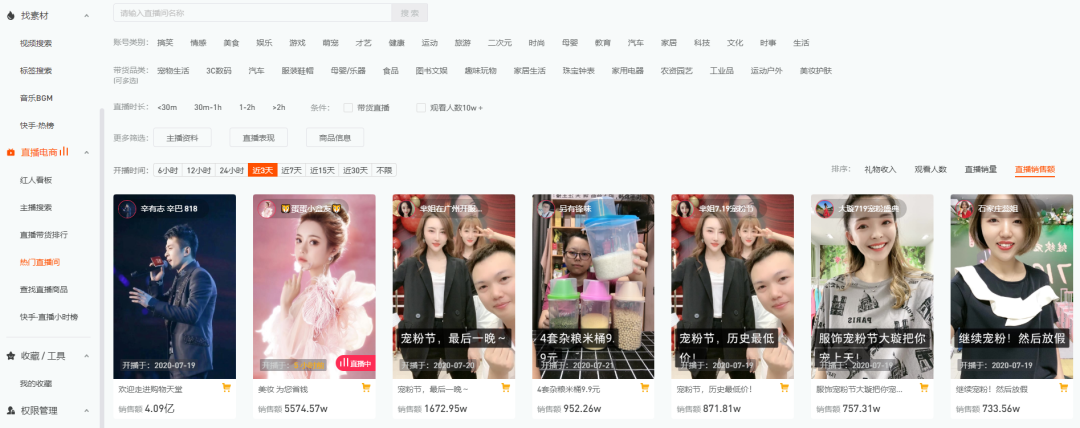The width and height of the screenshot is (1080, 428).
Task: Click the bar chart icon next to 直播电商
Action: (x=64, y=151)
